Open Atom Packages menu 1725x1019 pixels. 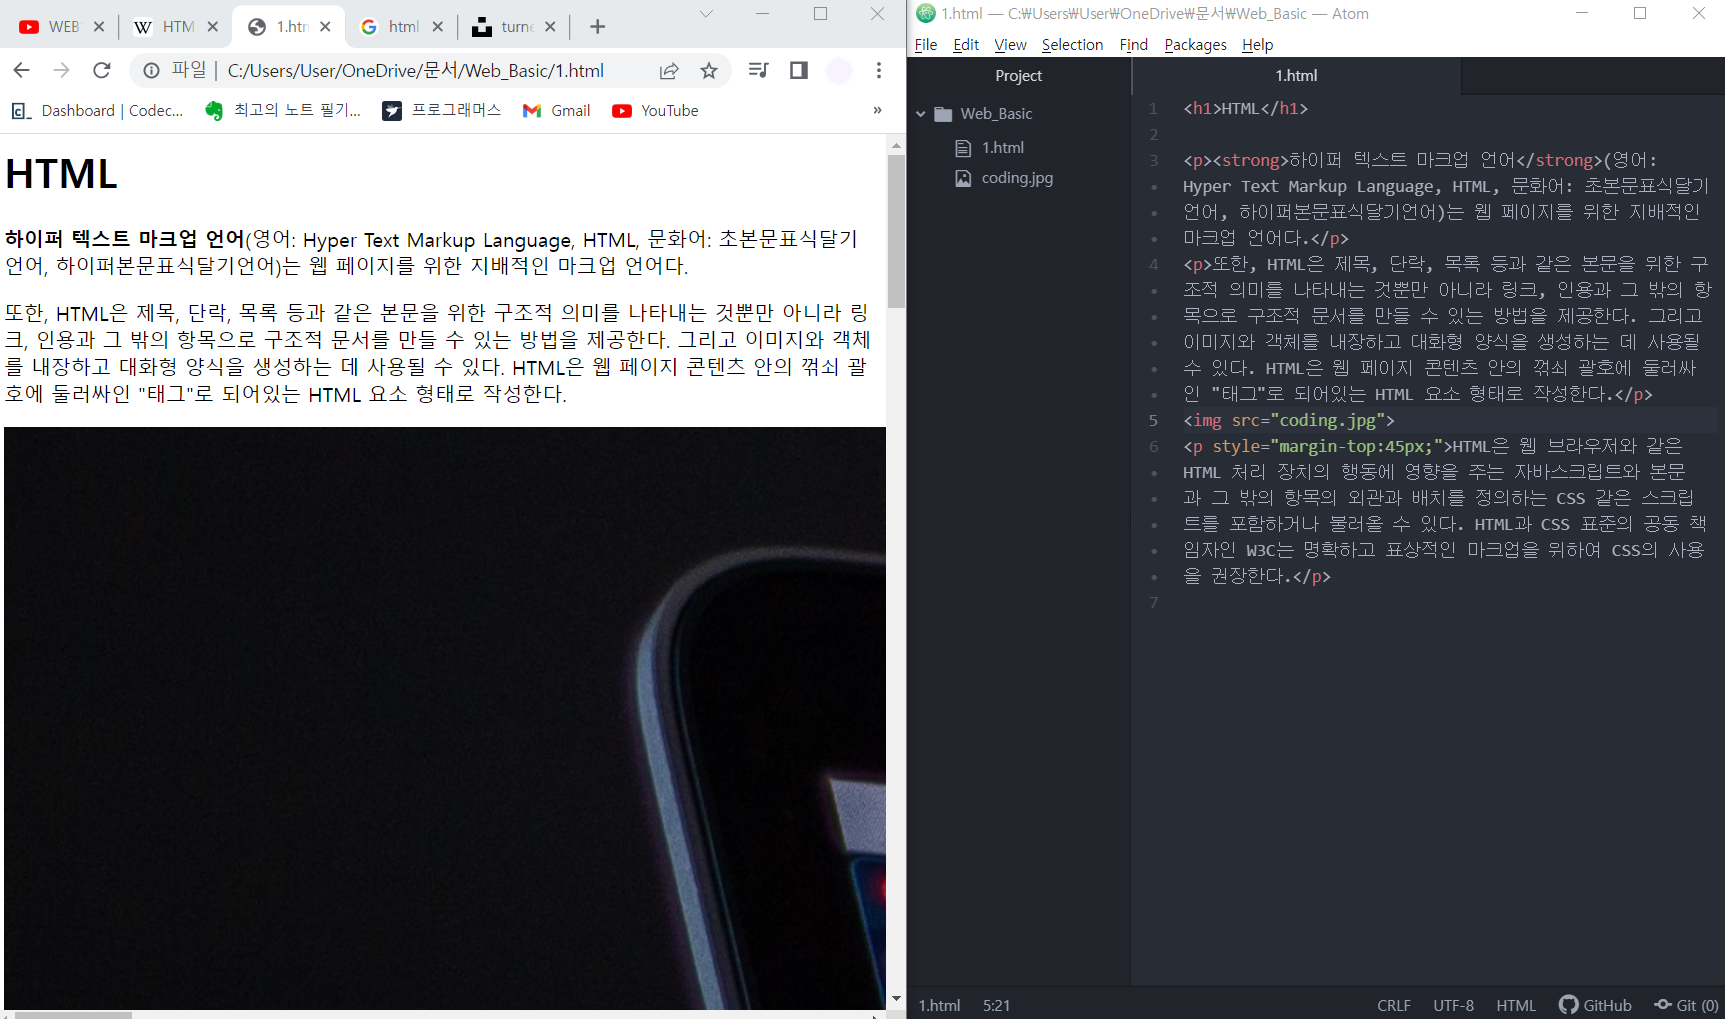[1195, 45]
